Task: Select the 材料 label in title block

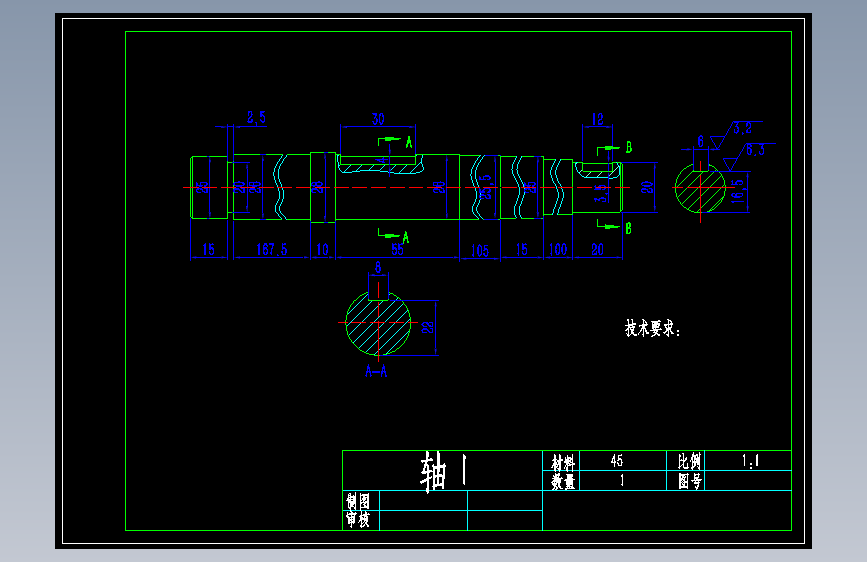Action: (563, 461)
